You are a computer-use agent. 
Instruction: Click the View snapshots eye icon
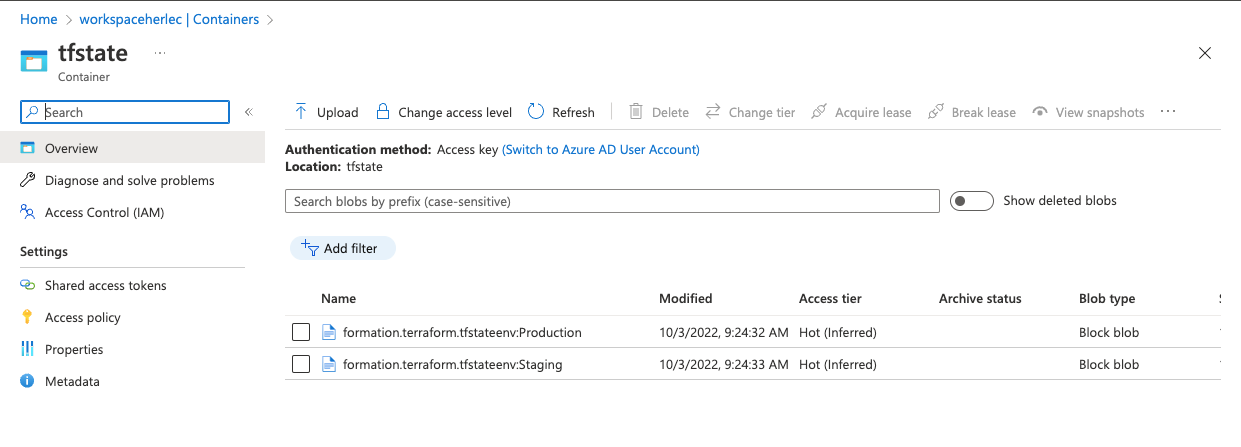point(1040,112)
